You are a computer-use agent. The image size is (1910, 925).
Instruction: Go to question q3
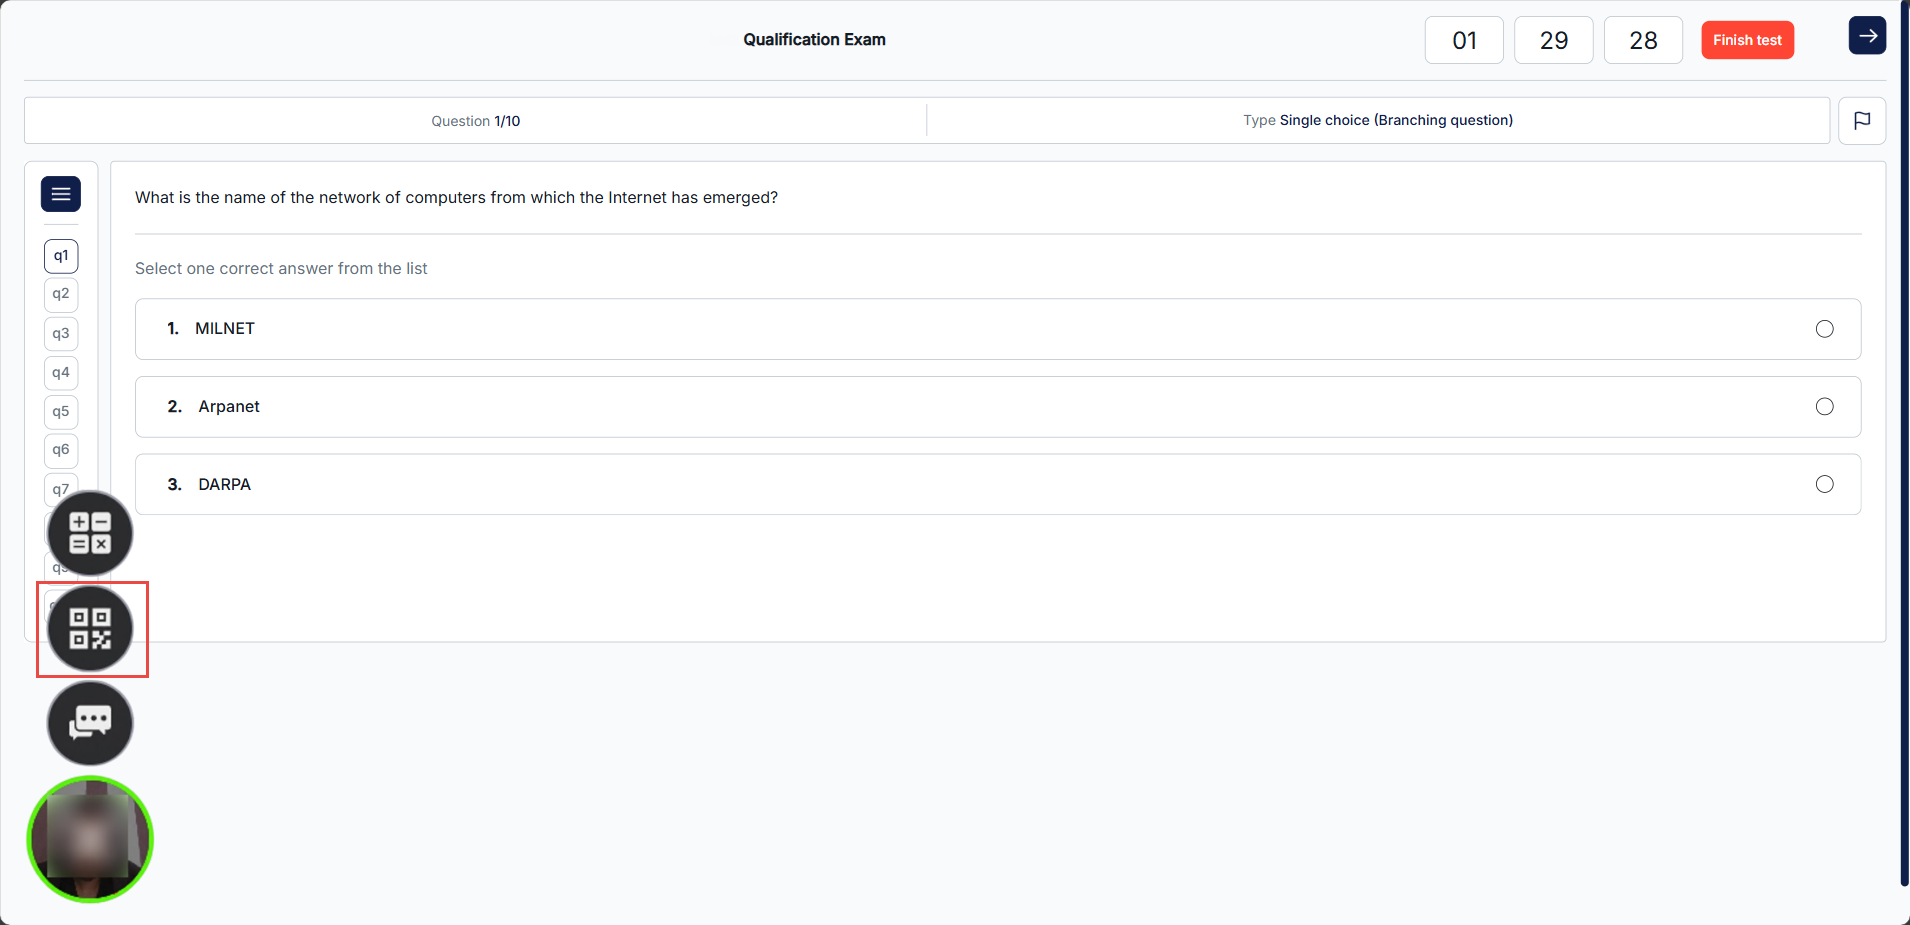pos(61,333)
